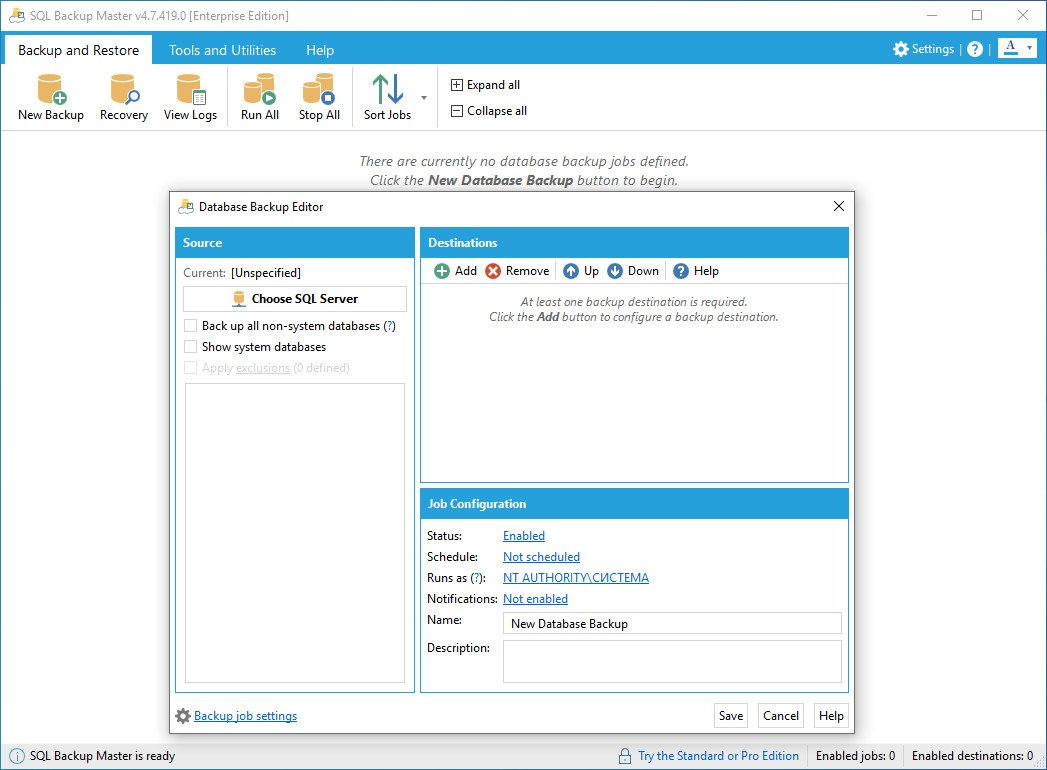
Task: Remove the selected destination
Action: tap(517, 270)
